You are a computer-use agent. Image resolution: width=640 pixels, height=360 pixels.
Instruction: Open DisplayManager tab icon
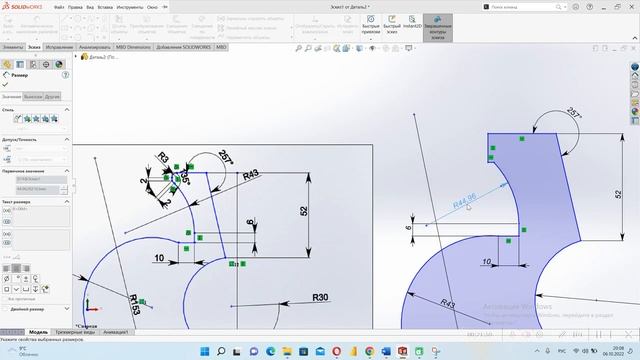point(59,64)
